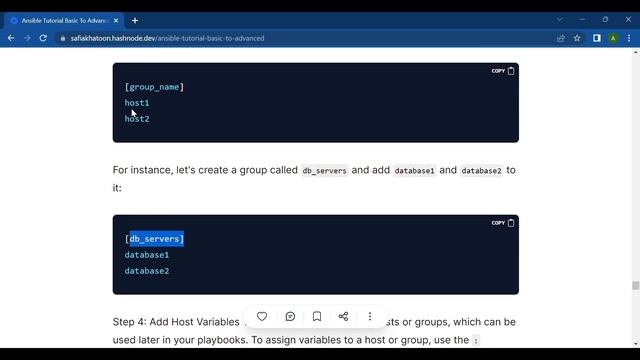Expand the tab search chevron

(560, 20)
